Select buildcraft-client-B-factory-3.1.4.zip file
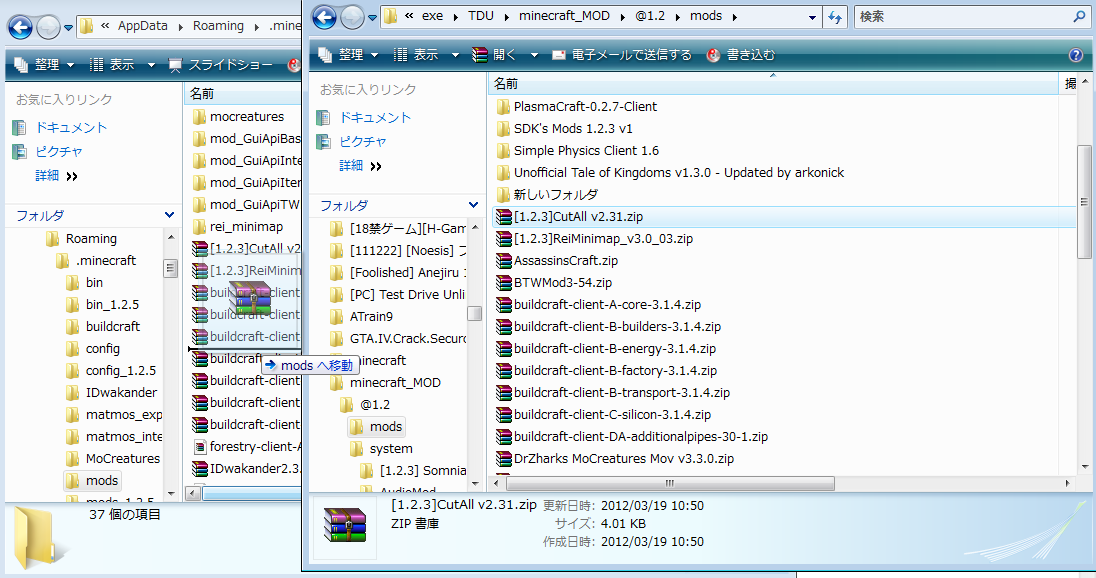 click(606, 370)
